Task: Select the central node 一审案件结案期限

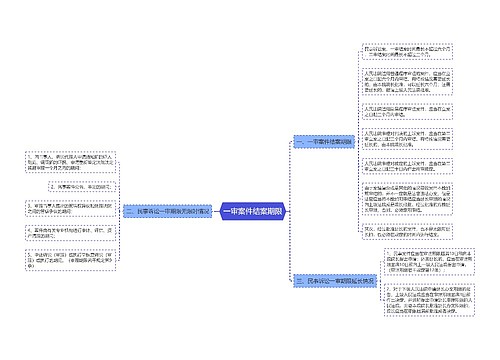Action: [x=253, y=211]
